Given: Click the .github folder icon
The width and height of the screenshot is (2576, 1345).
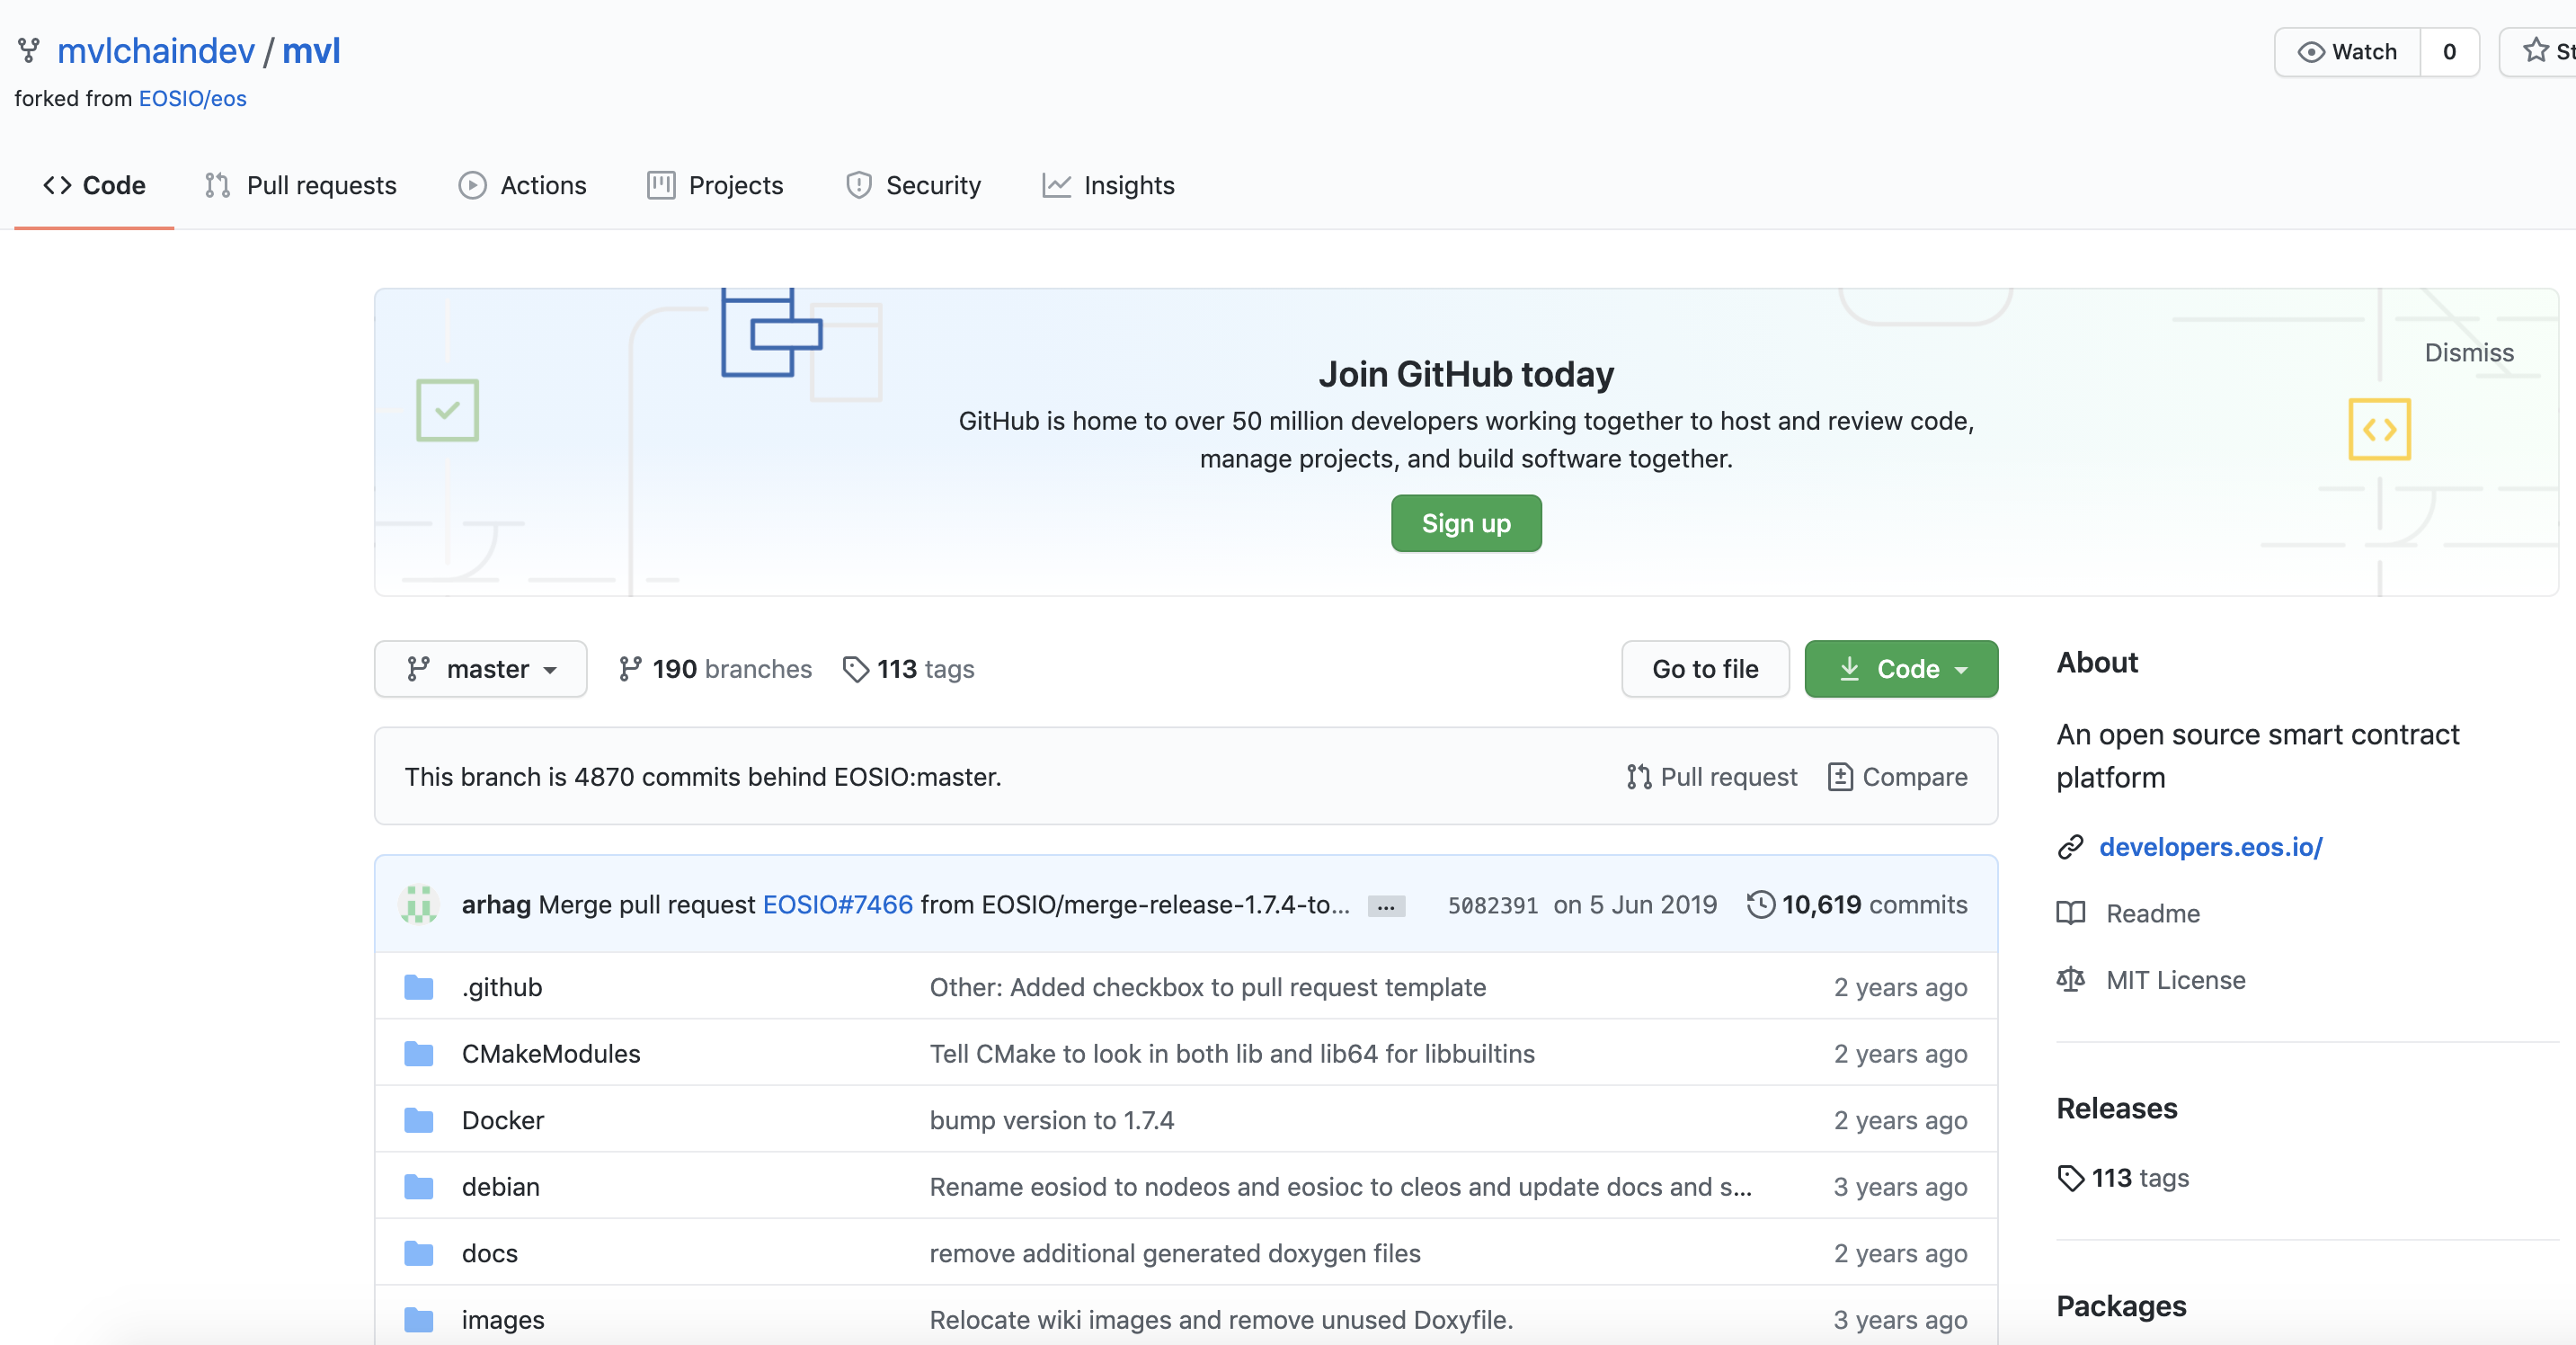Looking at the screenshot, I should 419,987.
